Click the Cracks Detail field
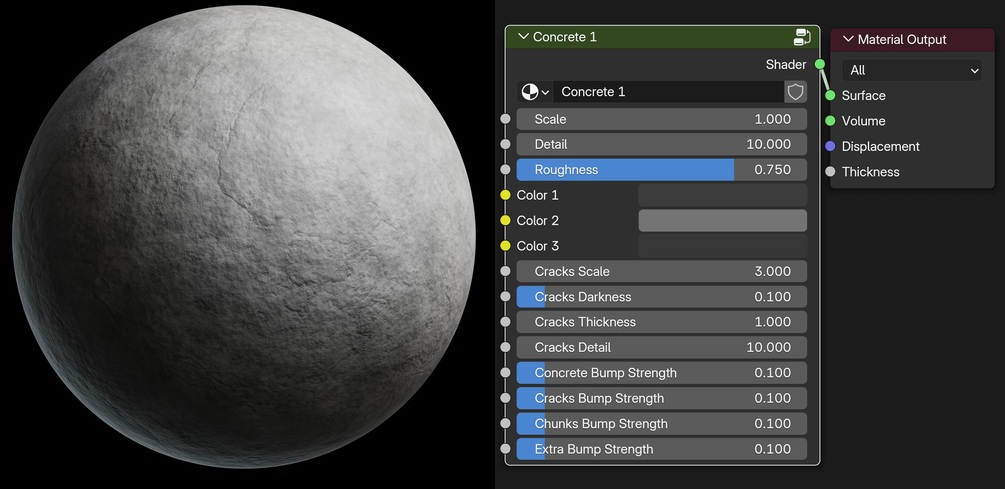This screenshot has height=489, width=1005. [661, 347]
